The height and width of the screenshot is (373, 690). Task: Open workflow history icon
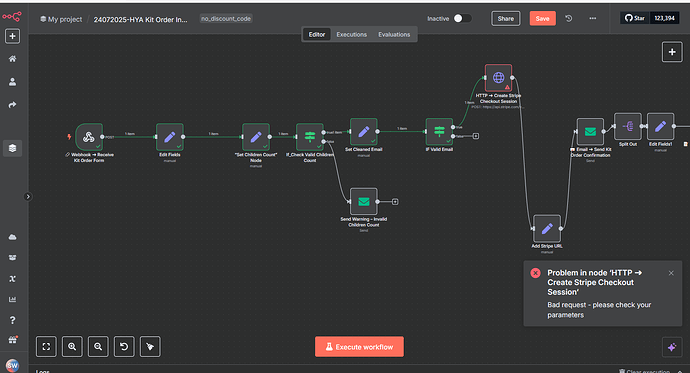(x=569, y=18)
